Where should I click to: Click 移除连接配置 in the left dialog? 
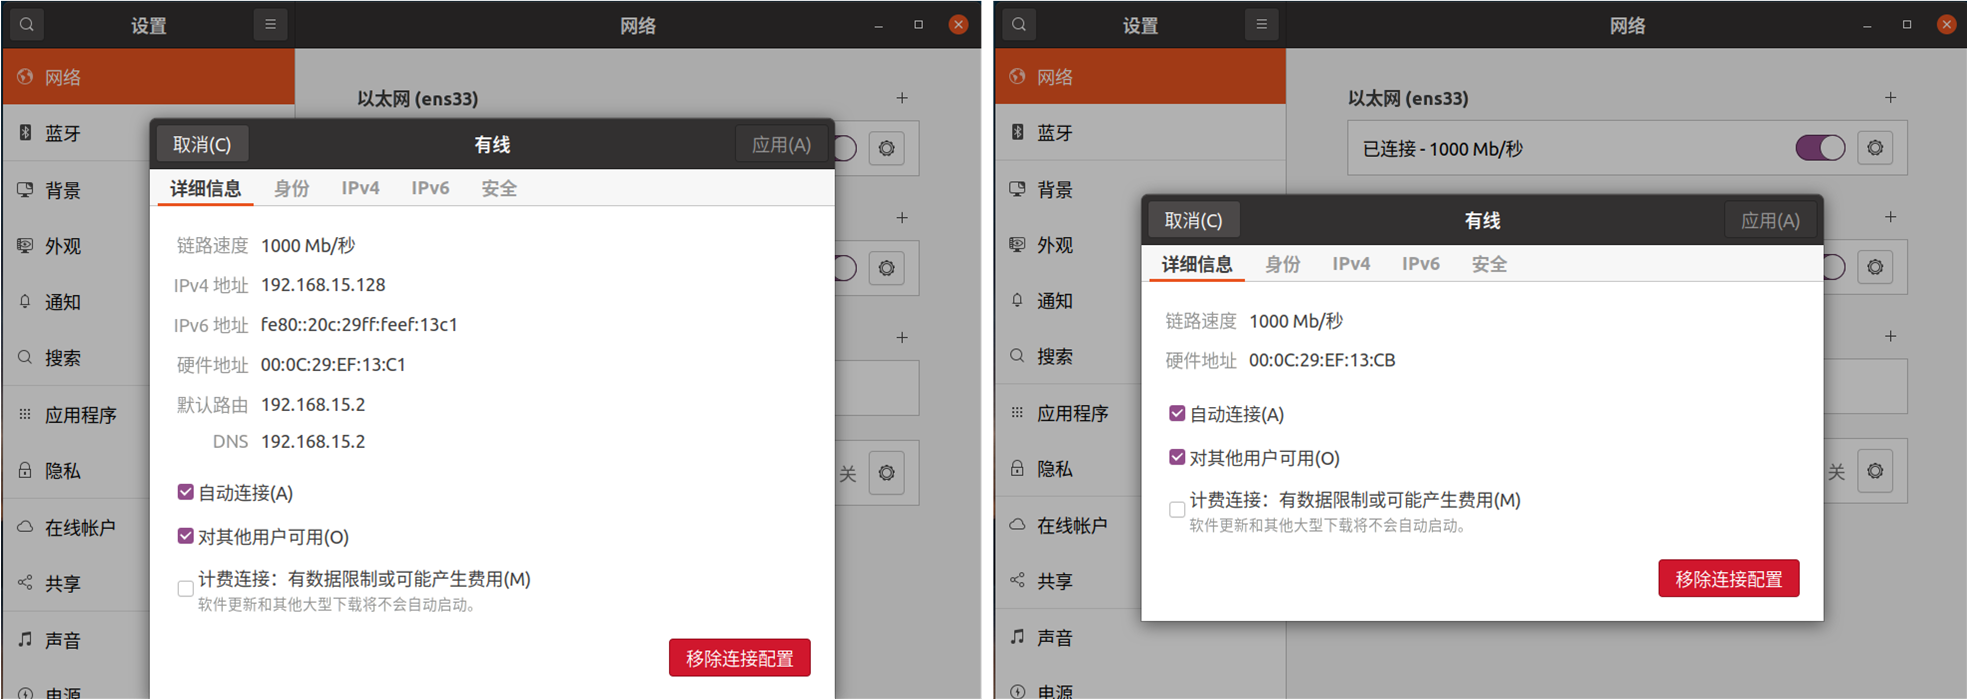click(739, 658)
